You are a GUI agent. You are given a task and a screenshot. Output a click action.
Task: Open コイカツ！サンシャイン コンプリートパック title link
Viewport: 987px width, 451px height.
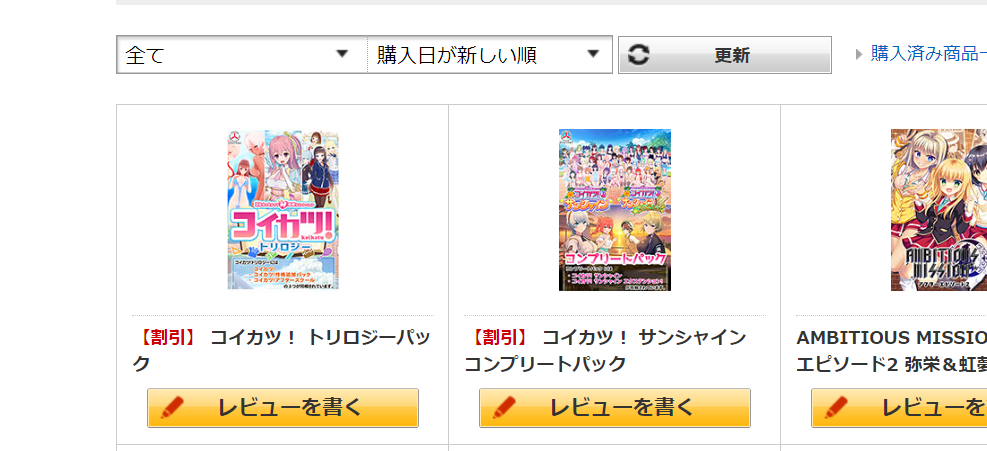(x=606, y=350)
